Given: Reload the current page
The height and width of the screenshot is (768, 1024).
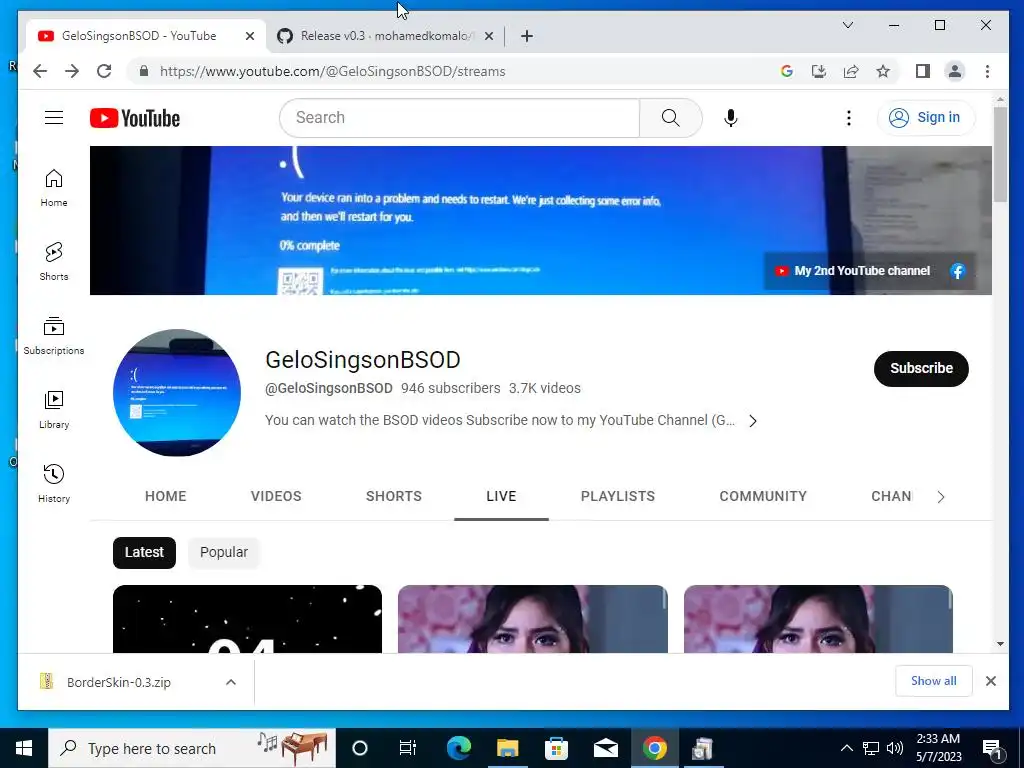Looking at the screenshot, I should coord(104,71).
